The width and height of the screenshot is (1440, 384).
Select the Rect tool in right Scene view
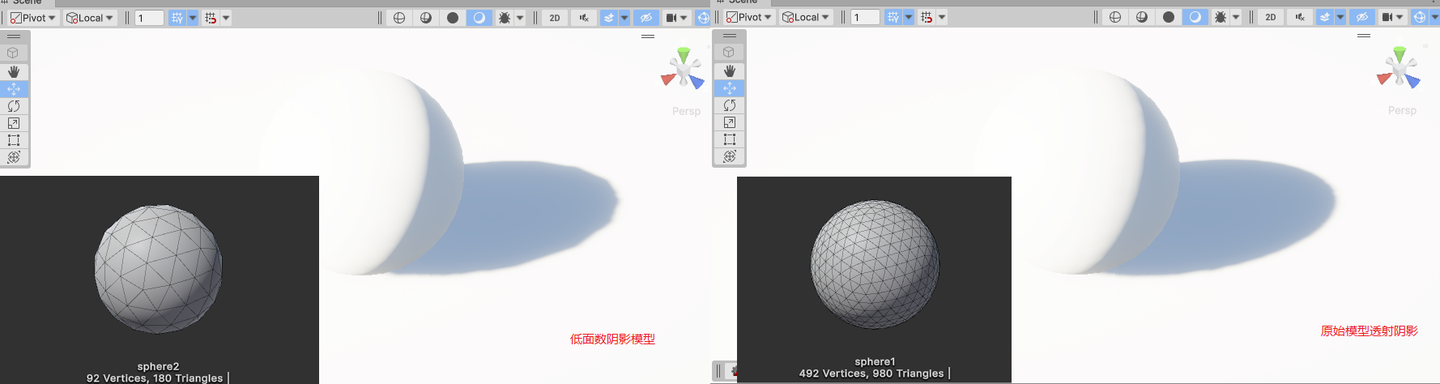click(x=729, y=139)
